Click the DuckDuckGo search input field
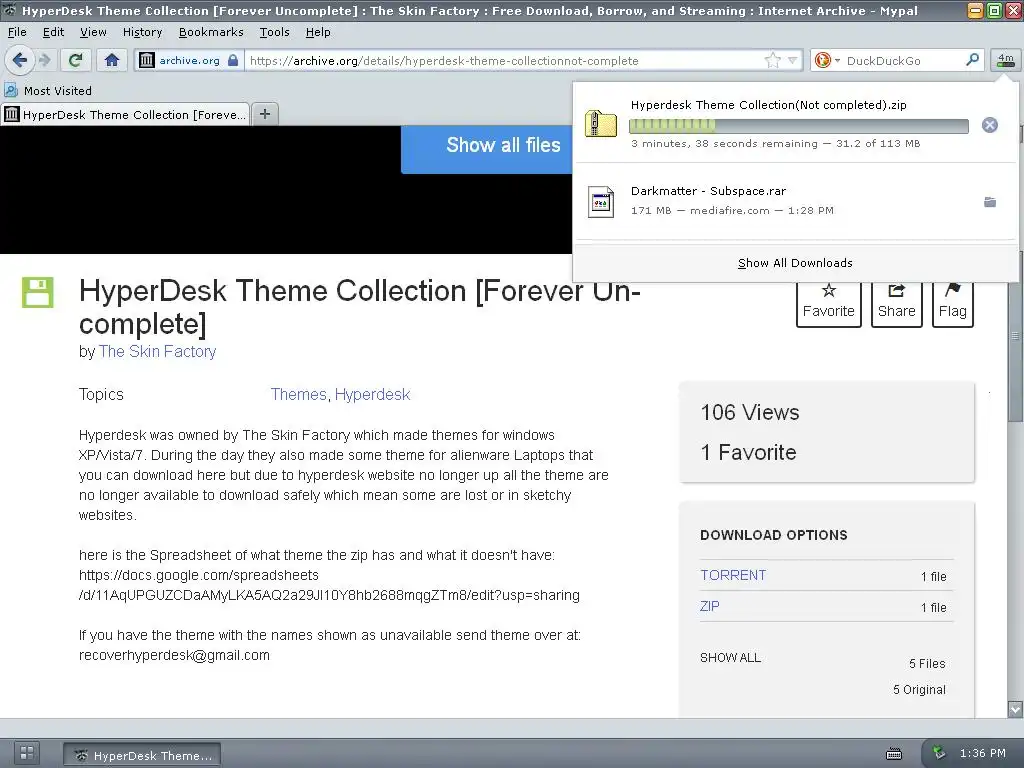1024x768 pixels. 904,60
